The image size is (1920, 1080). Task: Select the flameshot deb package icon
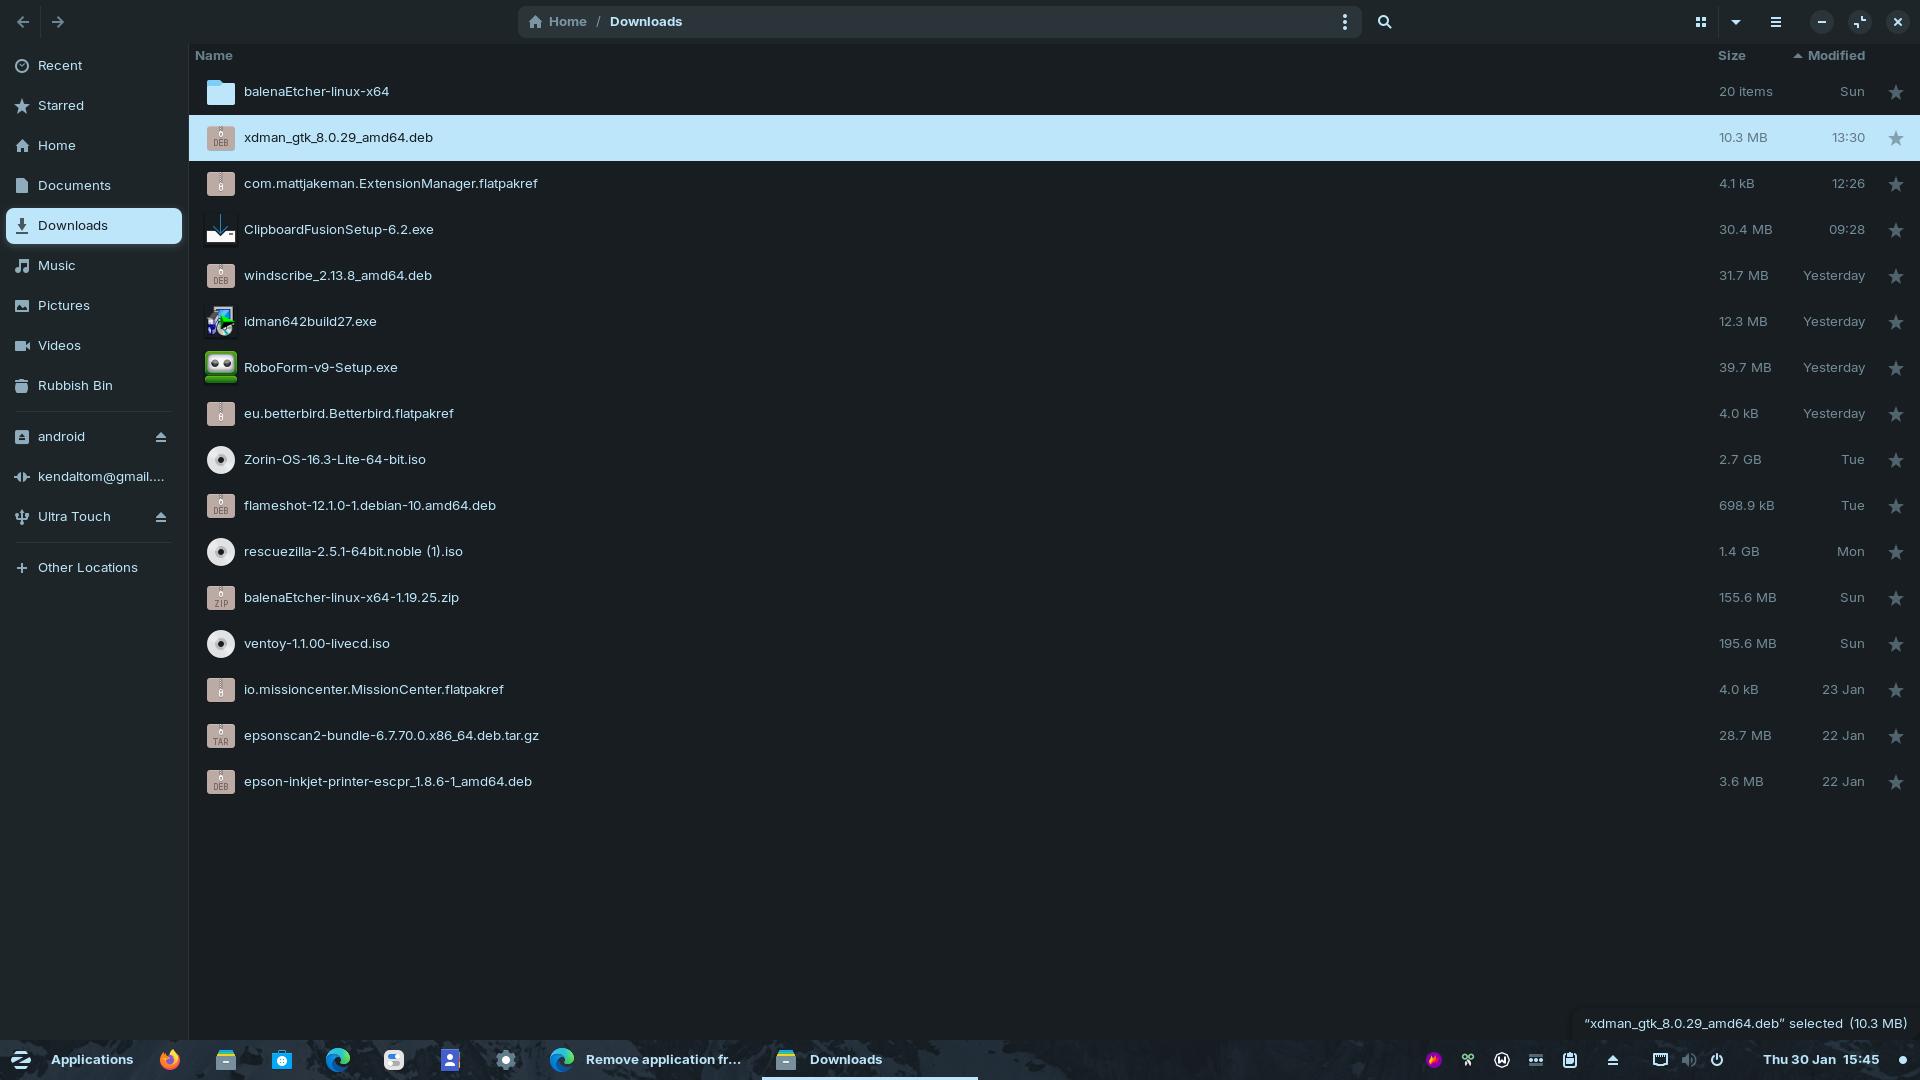coord(220,506)
